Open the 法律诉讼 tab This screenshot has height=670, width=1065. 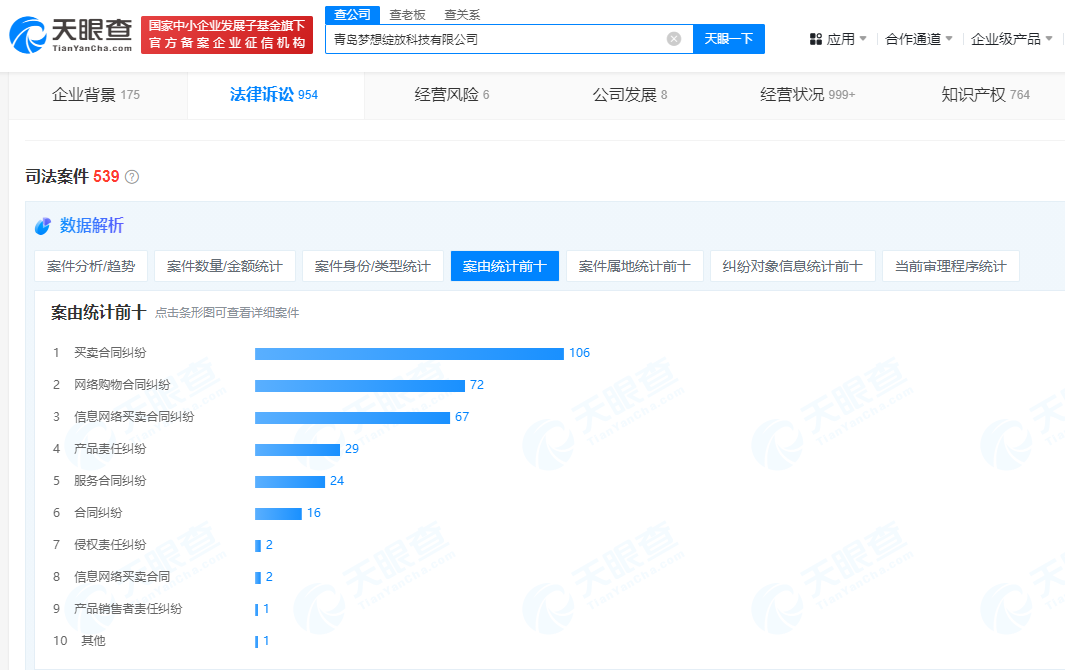click(274, 95)
